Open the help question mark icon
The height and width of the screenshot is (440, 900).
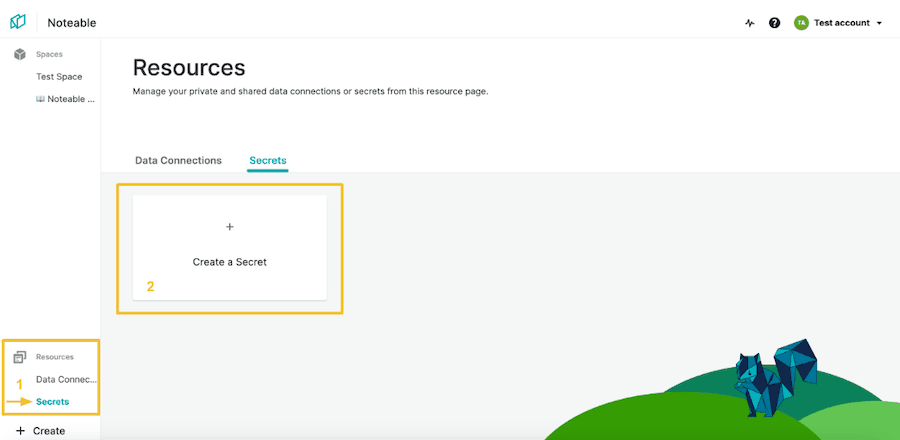click(774, 23)
